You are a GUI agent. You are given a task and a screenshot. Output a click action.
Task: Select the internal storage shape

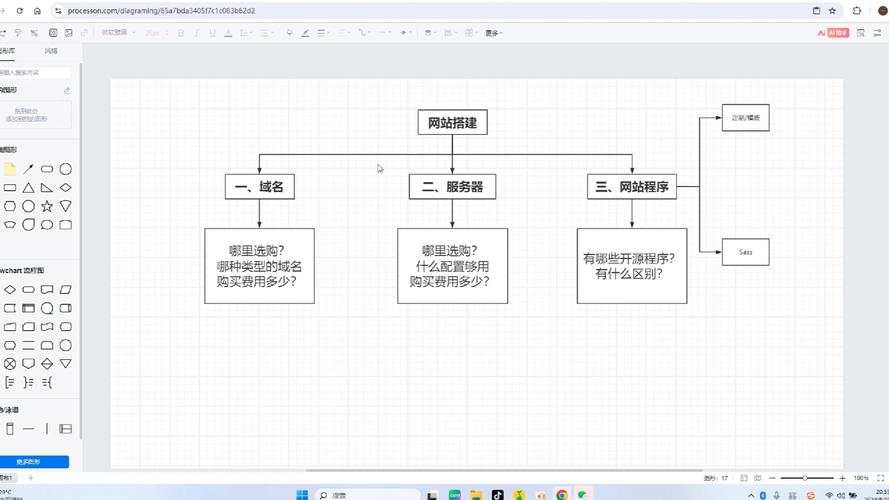(x=28, y=308)
